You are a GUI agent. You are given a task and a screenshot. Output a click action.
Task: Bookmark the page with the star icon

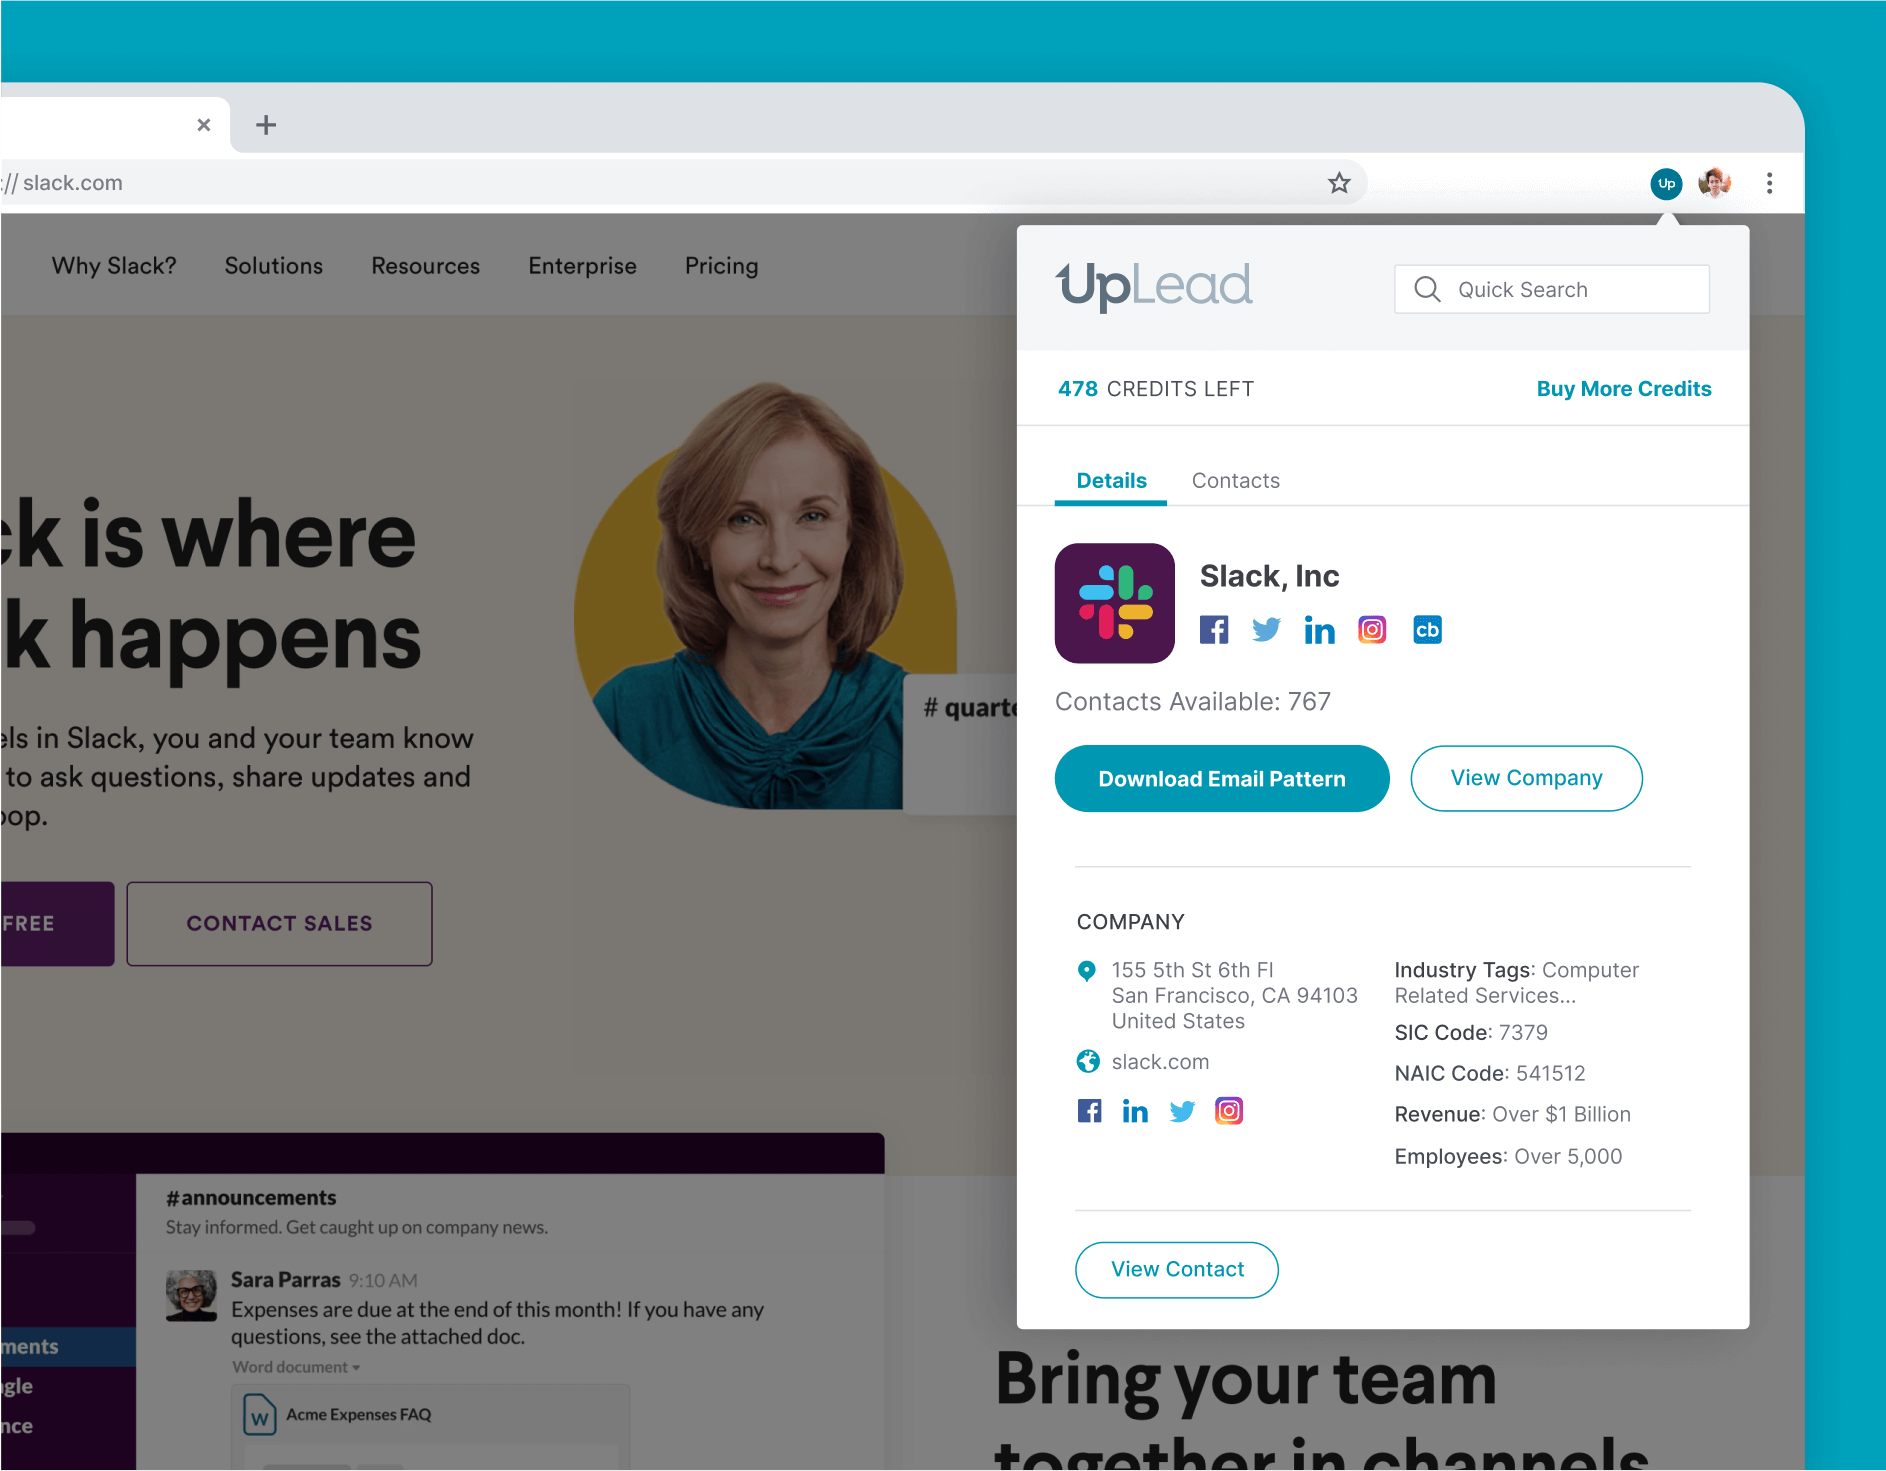(1339, 183)
